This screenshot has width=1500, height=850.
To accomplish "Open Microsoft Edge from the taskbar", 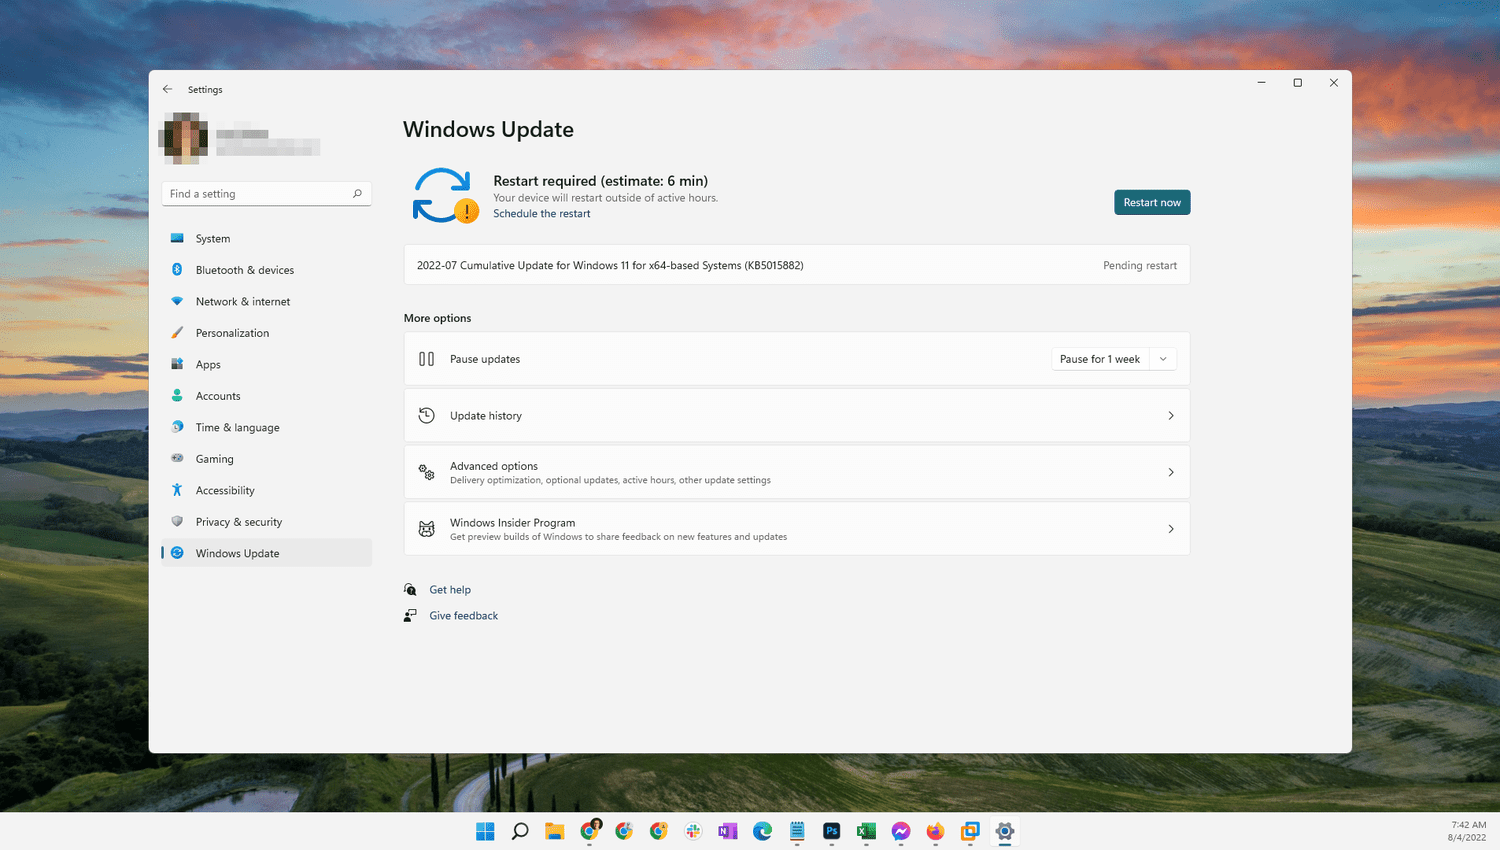I will (762, 831).
